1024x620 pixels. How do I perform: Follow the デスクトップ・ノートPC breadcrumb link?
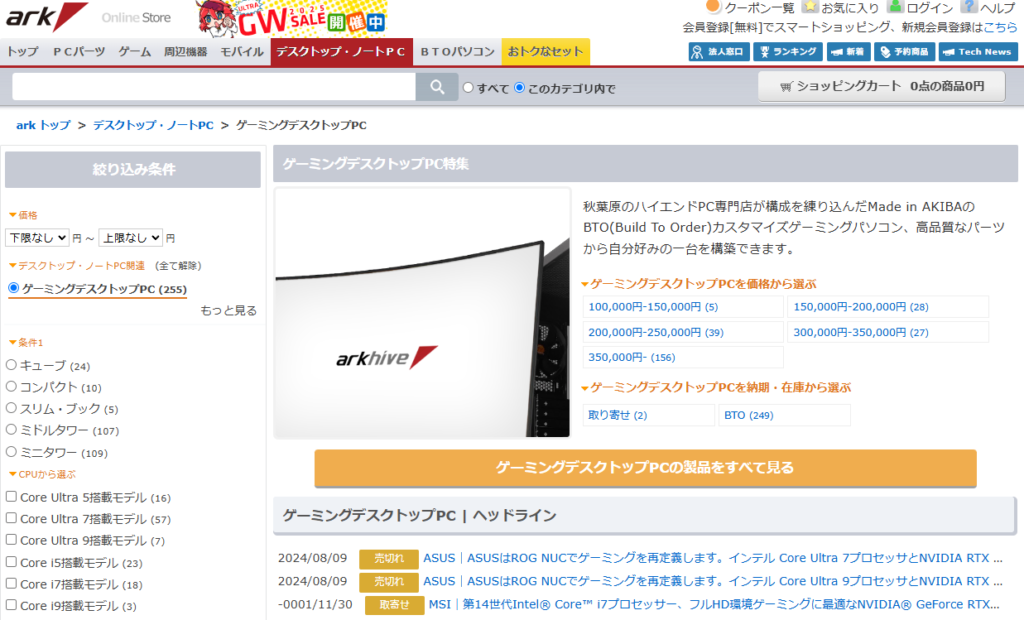pos(153,125)
